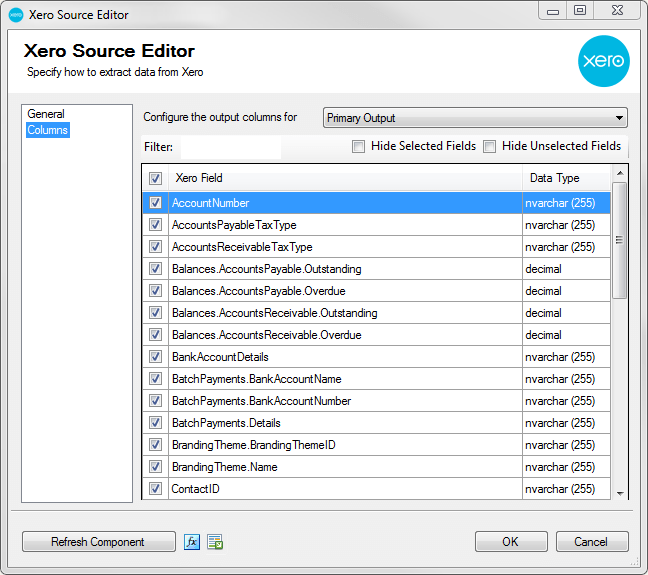648x575 pixels.
Task: Uncheck the ContactID checkbox
Action: 155,489
